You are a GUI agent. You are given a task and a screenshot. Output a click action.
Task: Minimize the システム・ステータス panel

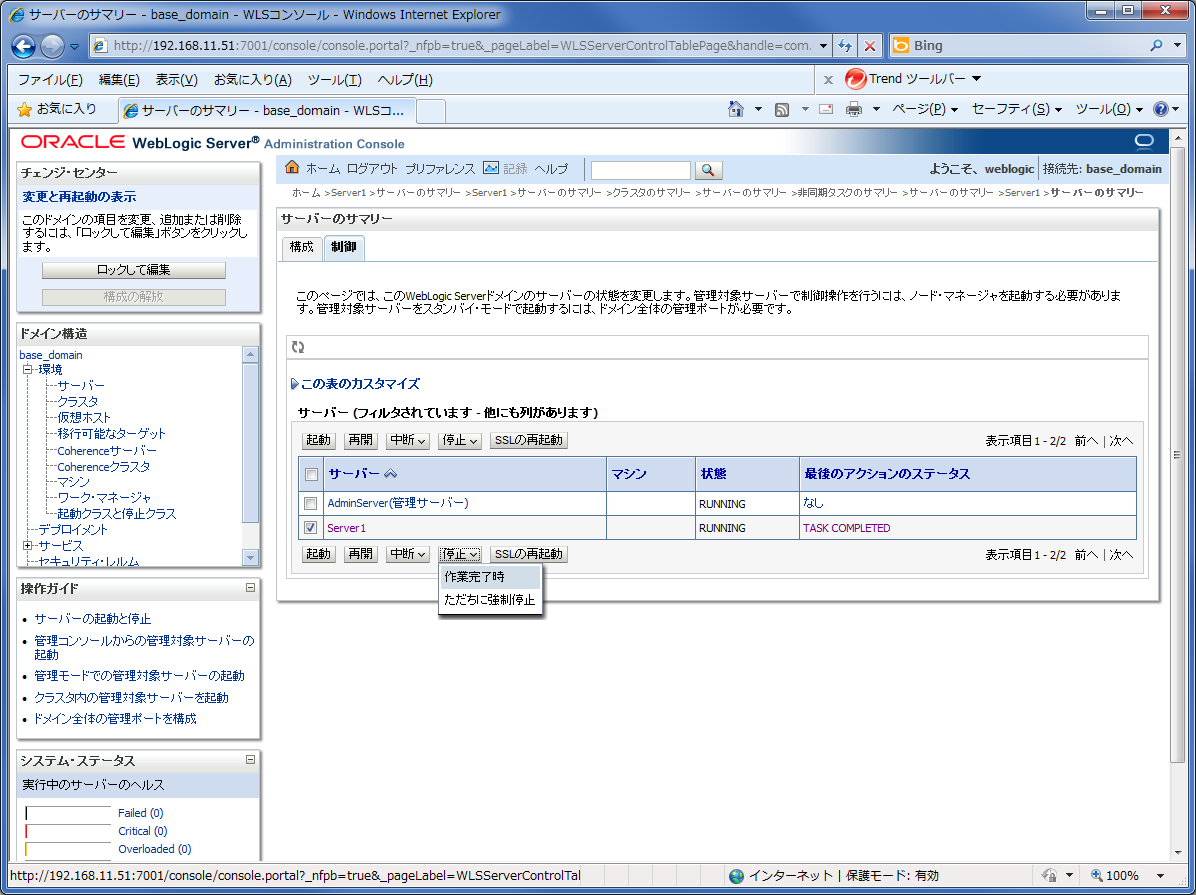point(250,759)
